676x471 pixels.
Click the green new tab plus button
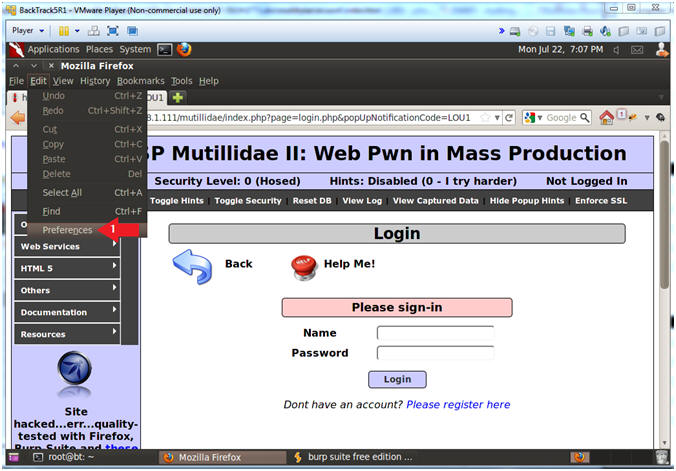coord(178,98)
